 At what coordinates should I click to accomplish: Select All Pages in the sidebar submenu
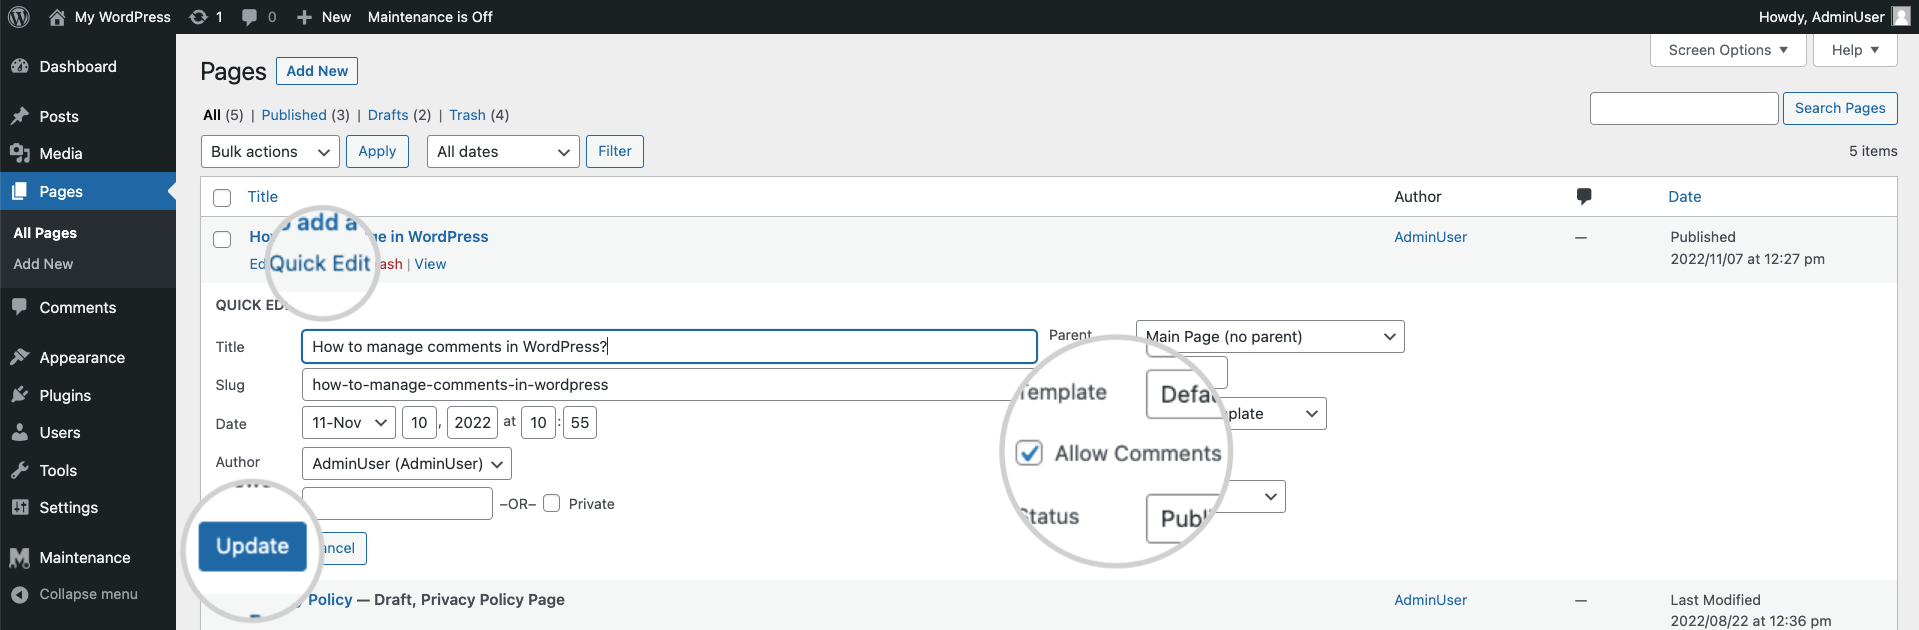pyautogui.click(x=45, y=233)
